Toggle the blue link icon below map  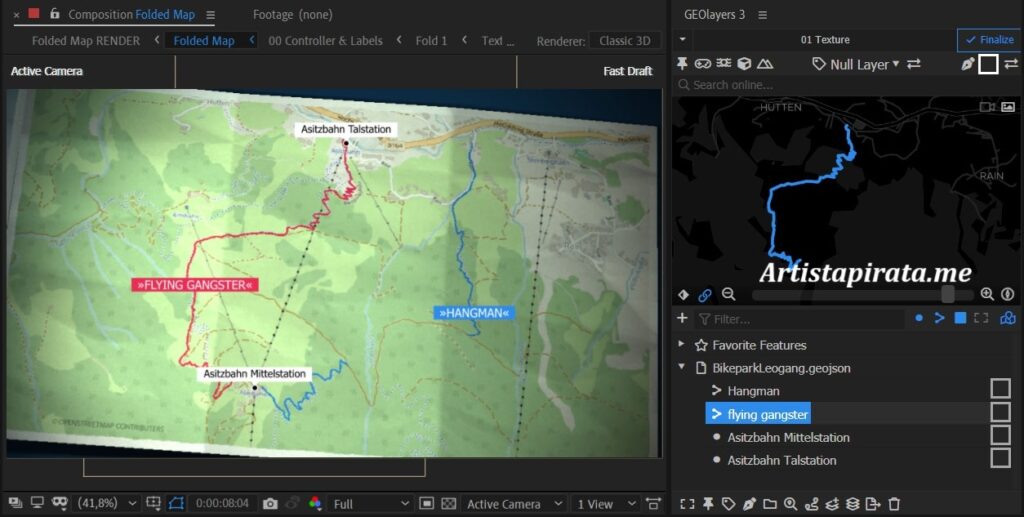[705, 295]
